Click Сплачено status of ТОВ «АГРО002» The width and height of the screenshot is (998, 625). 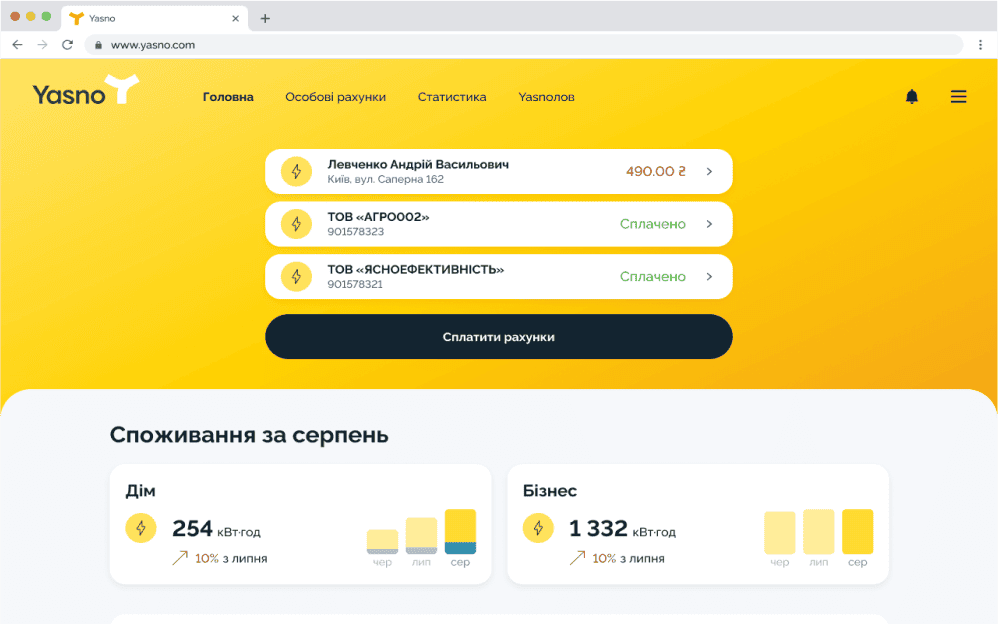point(652,224)
